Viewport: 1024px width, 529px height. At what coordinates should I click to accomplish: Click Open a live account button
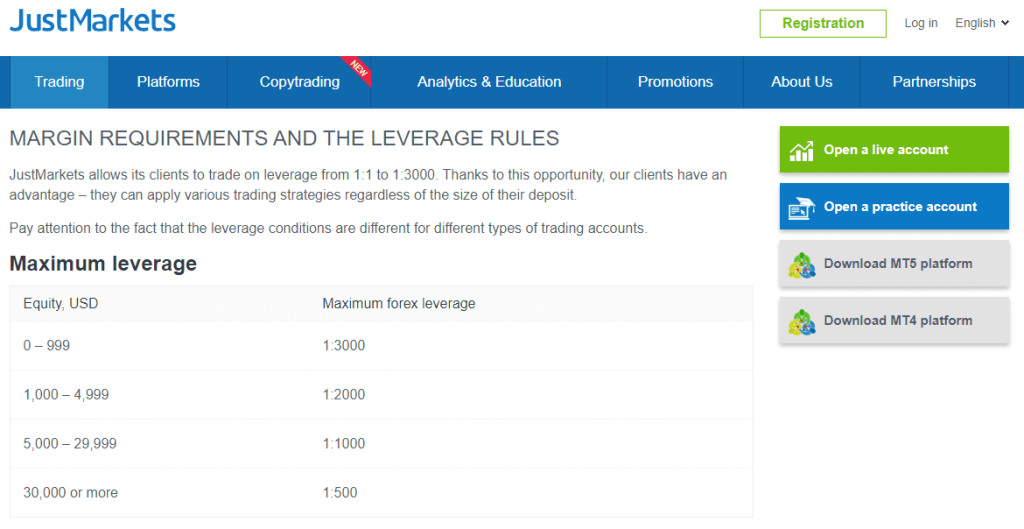point(894,150)
